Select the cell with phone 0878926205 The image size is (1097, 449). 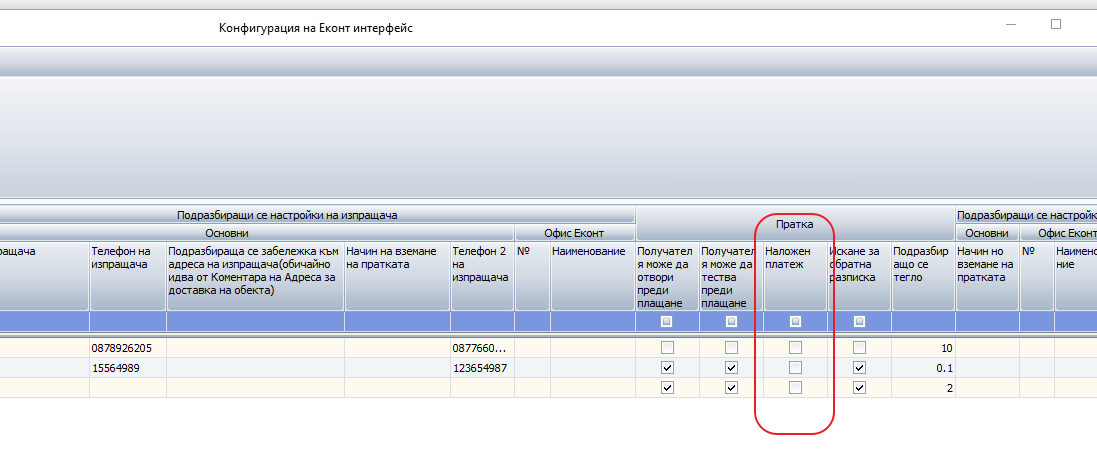[x=128, y=348]
